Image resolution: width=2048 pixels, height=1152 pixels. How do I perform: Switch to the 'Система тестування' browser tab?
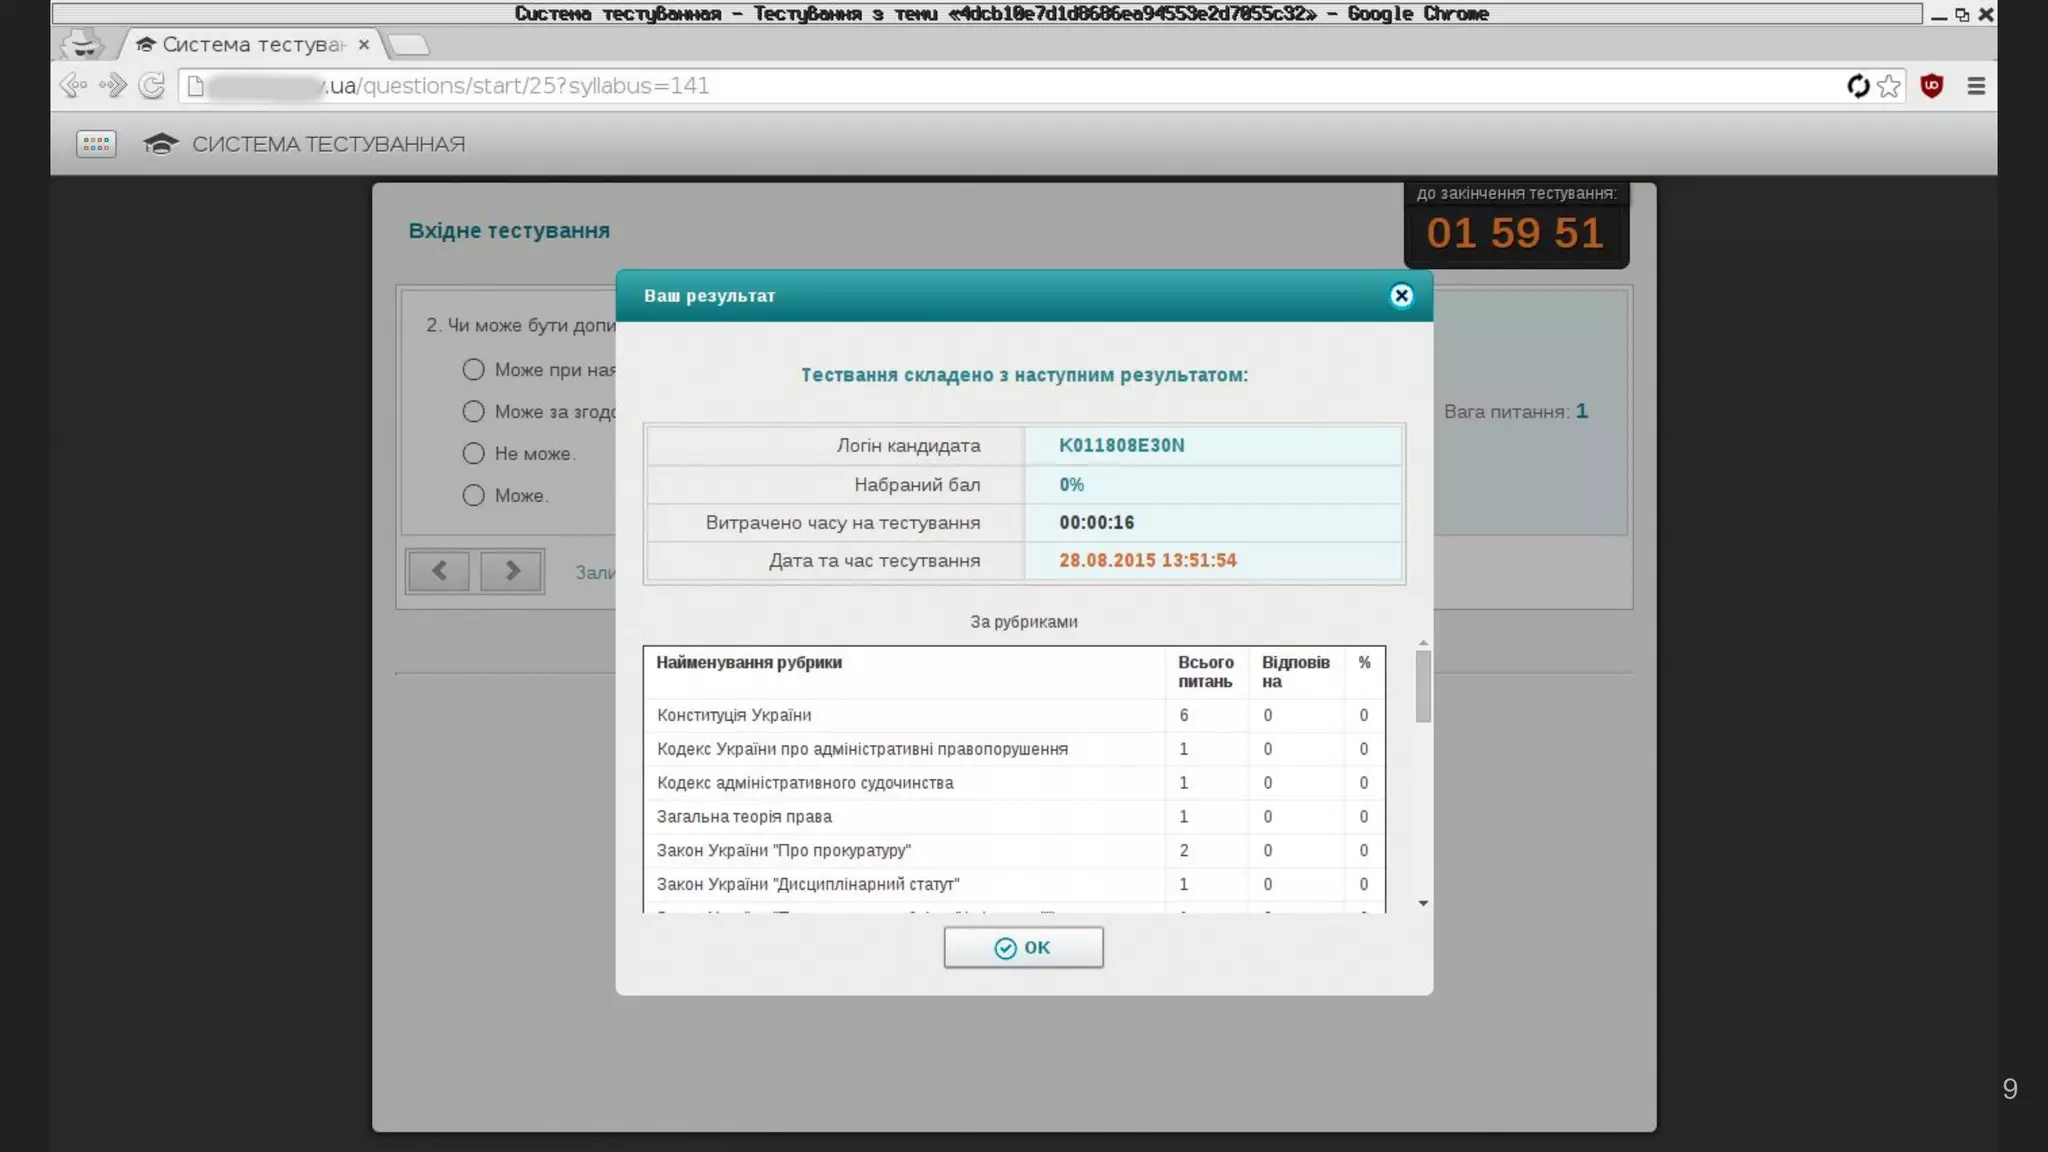coord(250,45)
